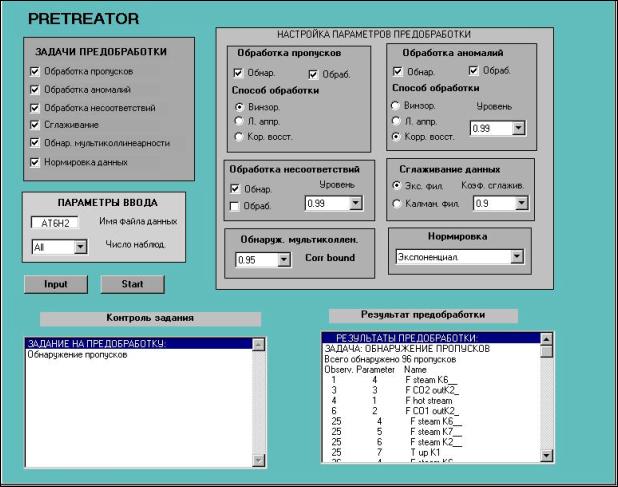
Task: Toggle 'Обнар. мультиколлинеарности' checkbox
Action: [x=35, y=143]
